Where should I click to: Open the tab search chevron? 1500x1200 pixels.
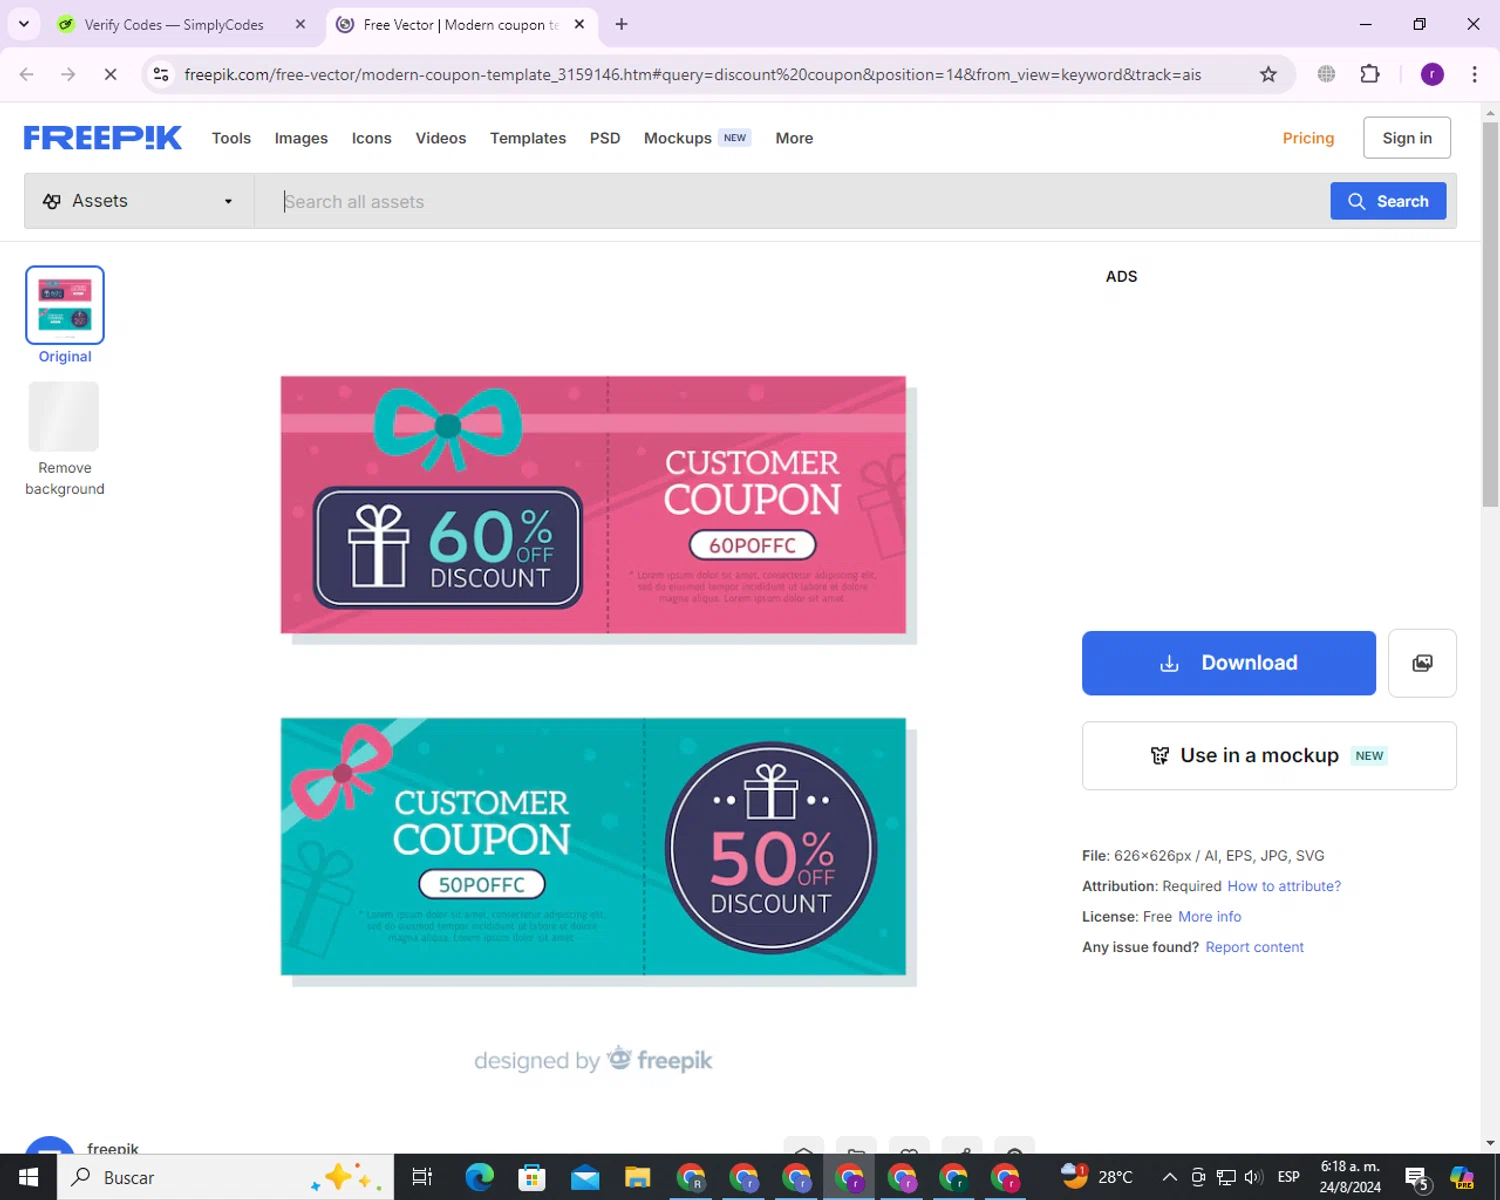(24, 24)
